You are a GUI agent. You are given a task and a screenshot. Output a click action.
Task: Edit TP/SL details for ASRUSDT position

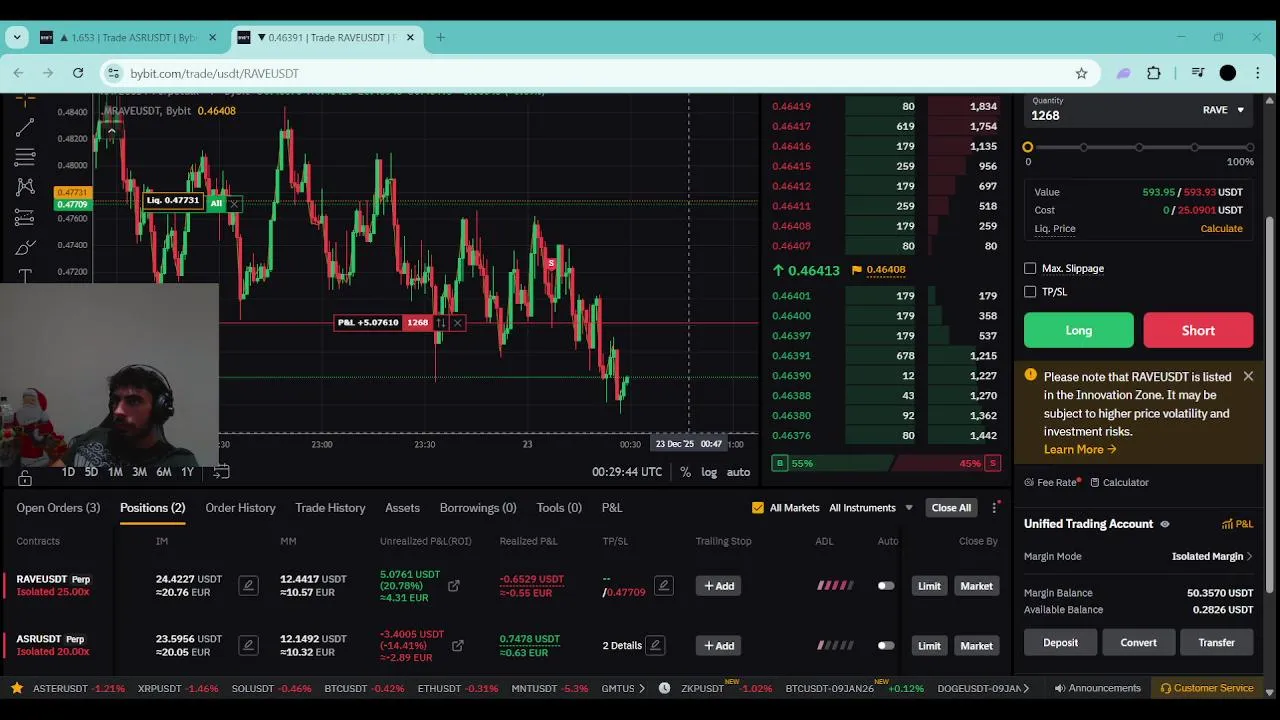[x=655, y=646]
